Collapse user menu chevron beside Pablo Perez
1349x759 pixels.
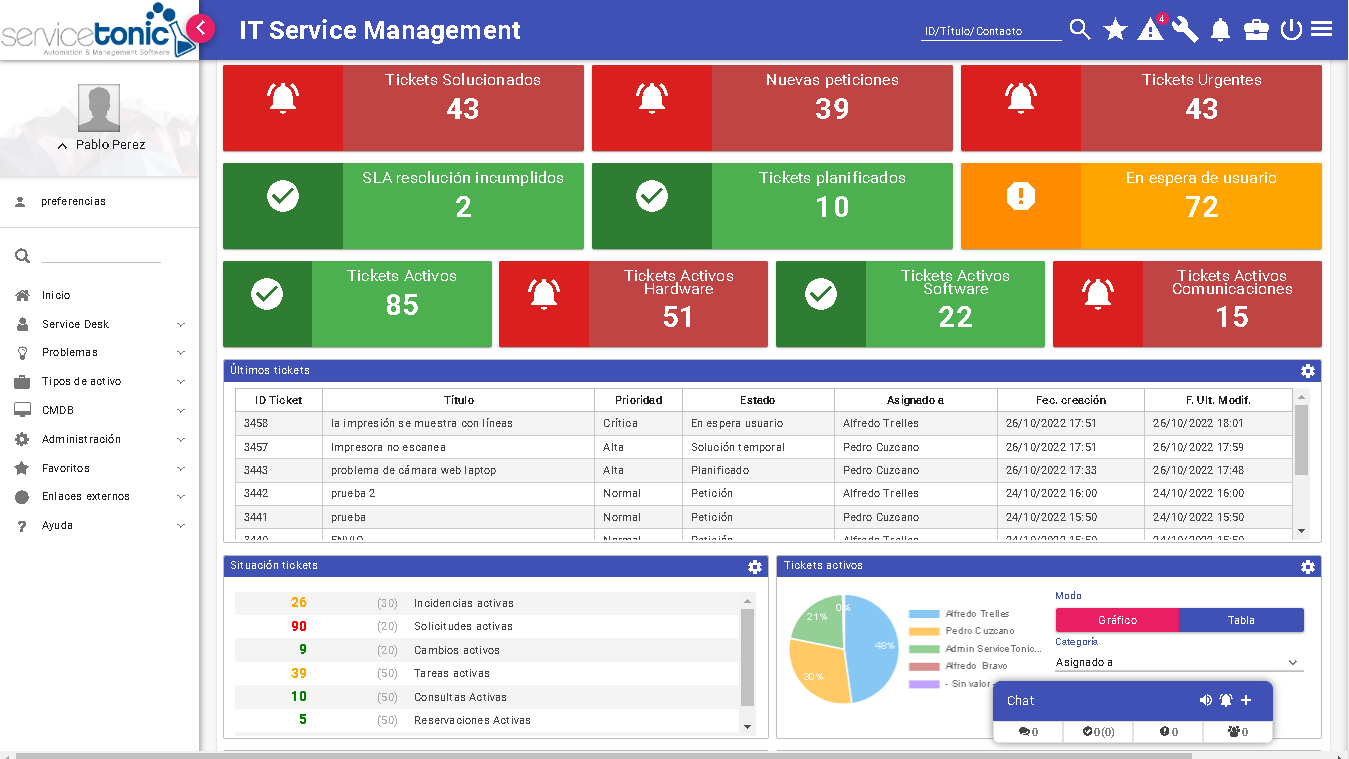point(62,146)
